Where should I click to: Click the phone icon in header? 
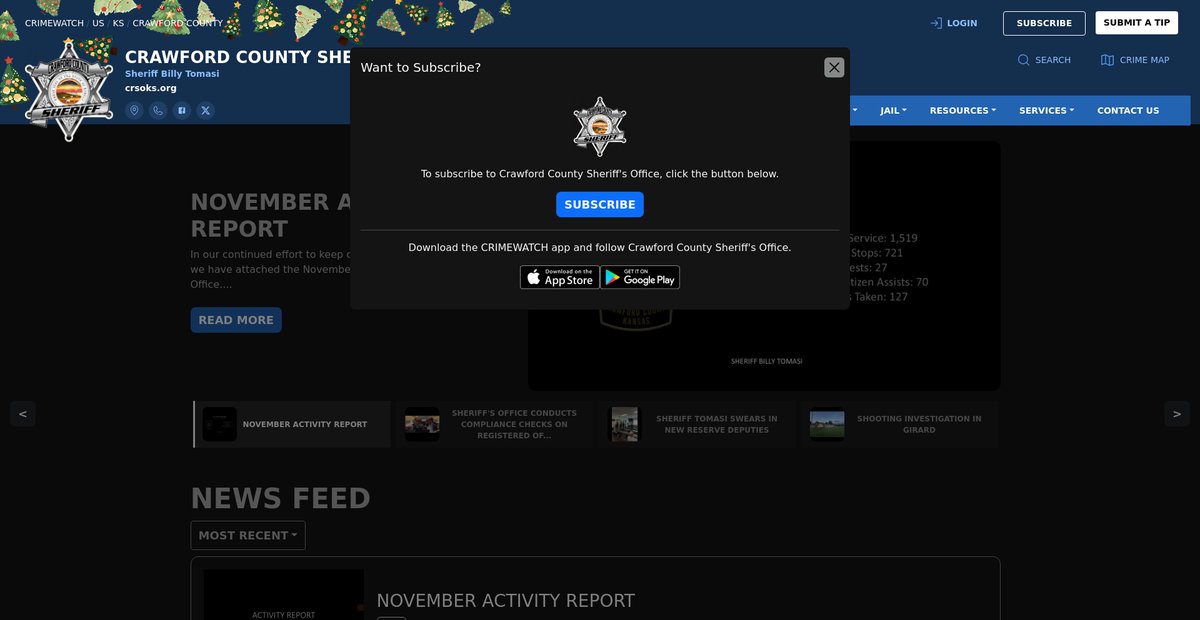[x=158, y=110]
